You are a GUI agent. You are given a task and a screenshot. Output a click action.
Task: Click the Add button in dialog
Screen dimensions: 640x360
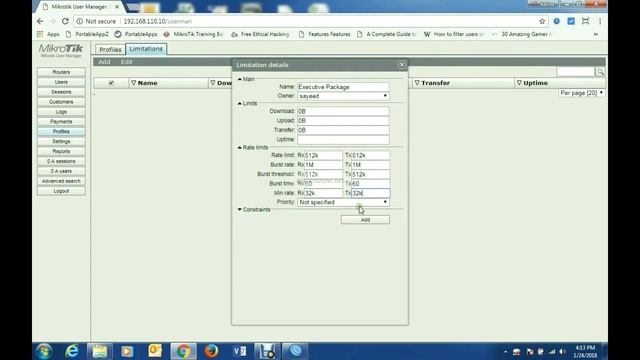pyautogui.click(x=365, y=220)
